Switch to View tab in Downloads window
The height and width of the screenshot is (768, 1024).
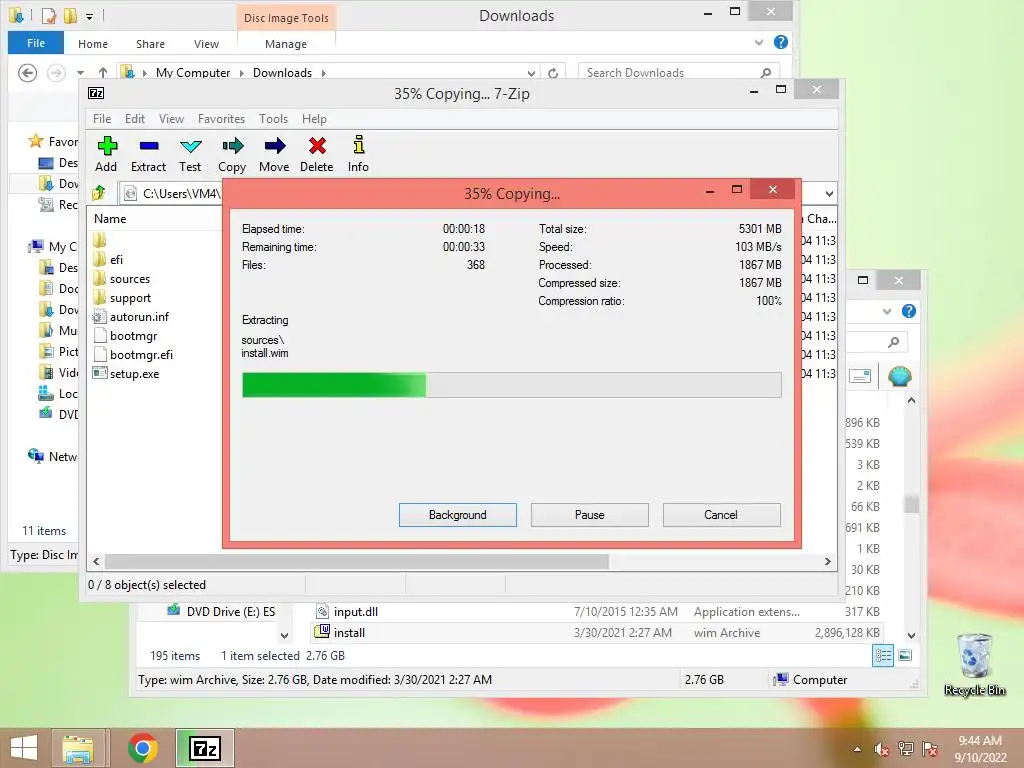coord(206,44)
